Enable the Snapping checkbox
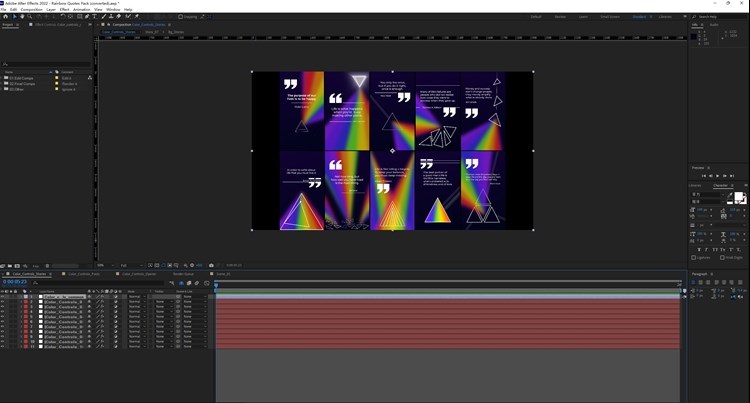The image size is (750, 403). click(180, 16)
